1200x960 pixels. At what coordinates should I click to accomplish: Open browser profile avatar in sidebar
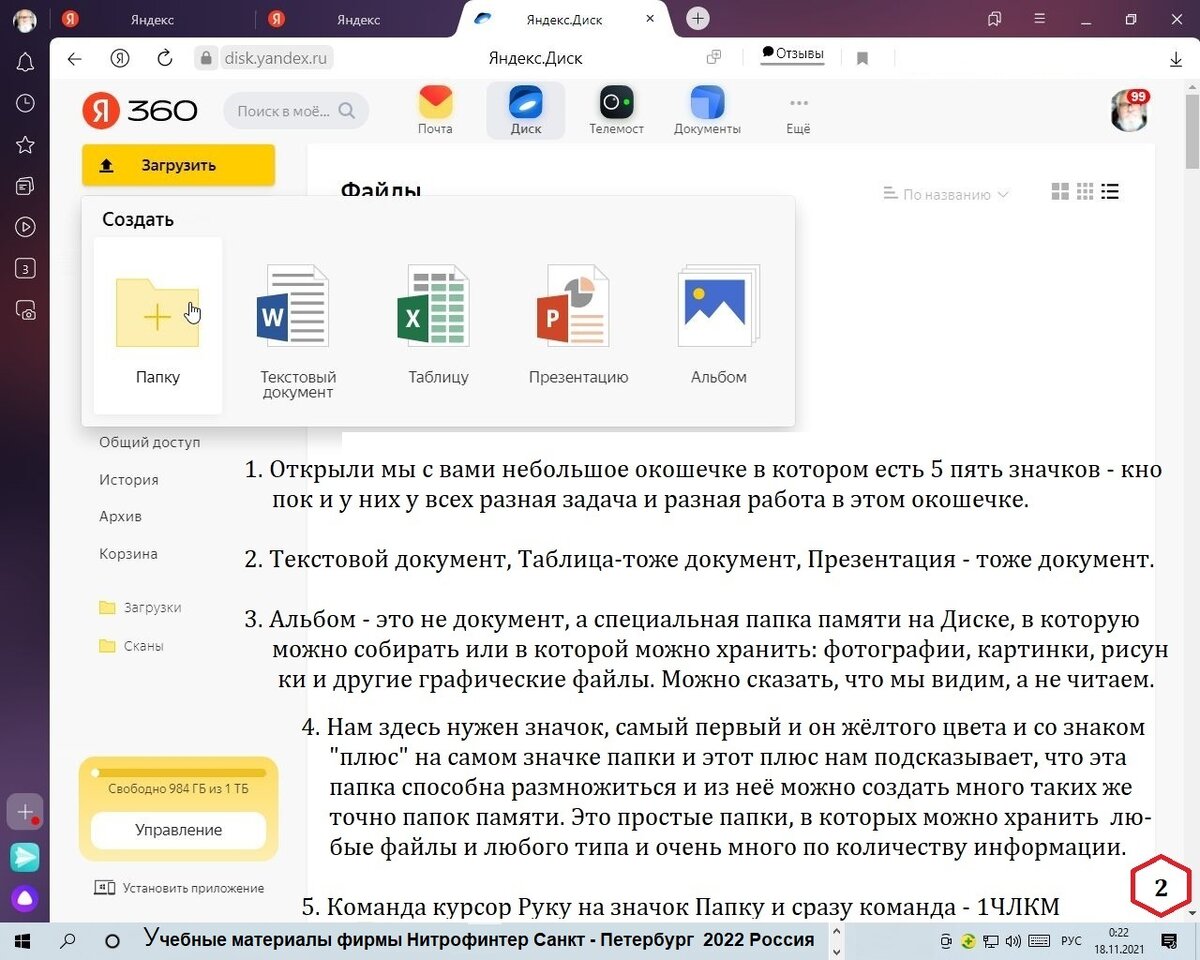coord(25,20)
